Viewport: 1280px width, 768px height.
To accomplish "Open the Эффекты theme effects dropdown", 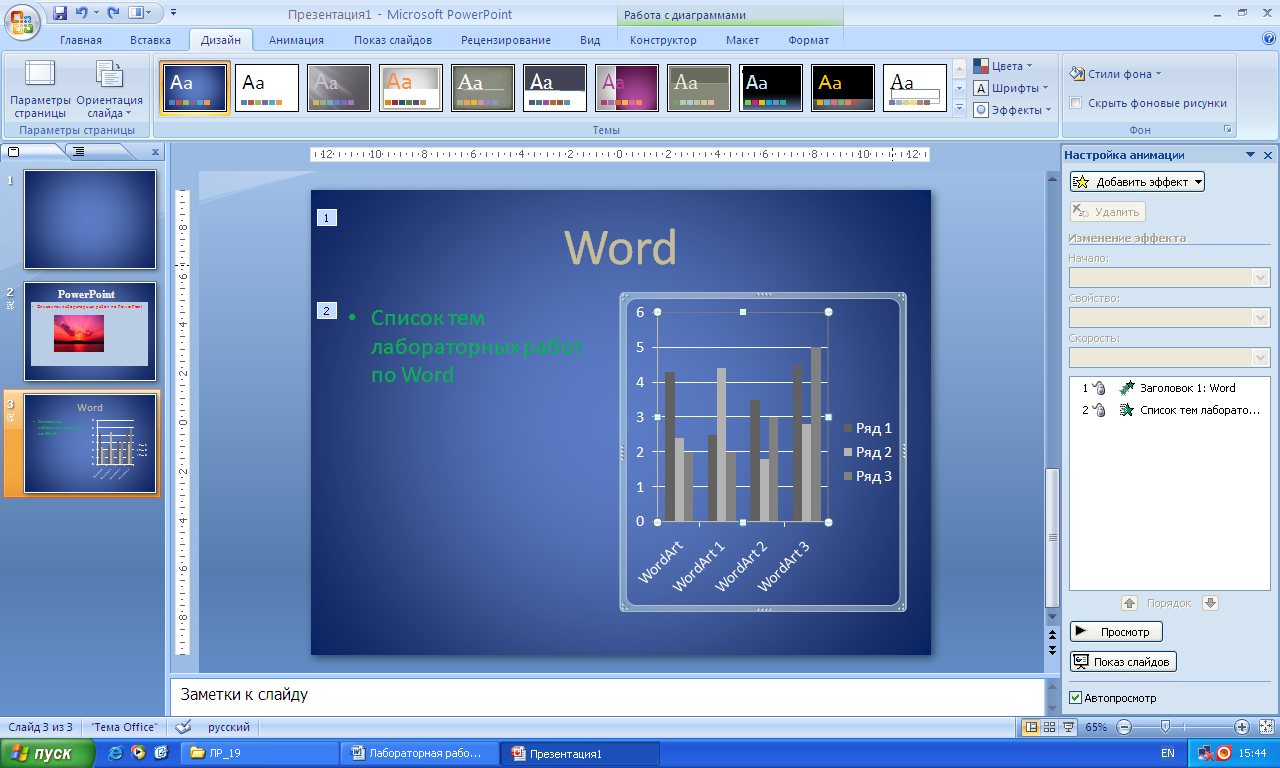I will [x=1013, y=110].
